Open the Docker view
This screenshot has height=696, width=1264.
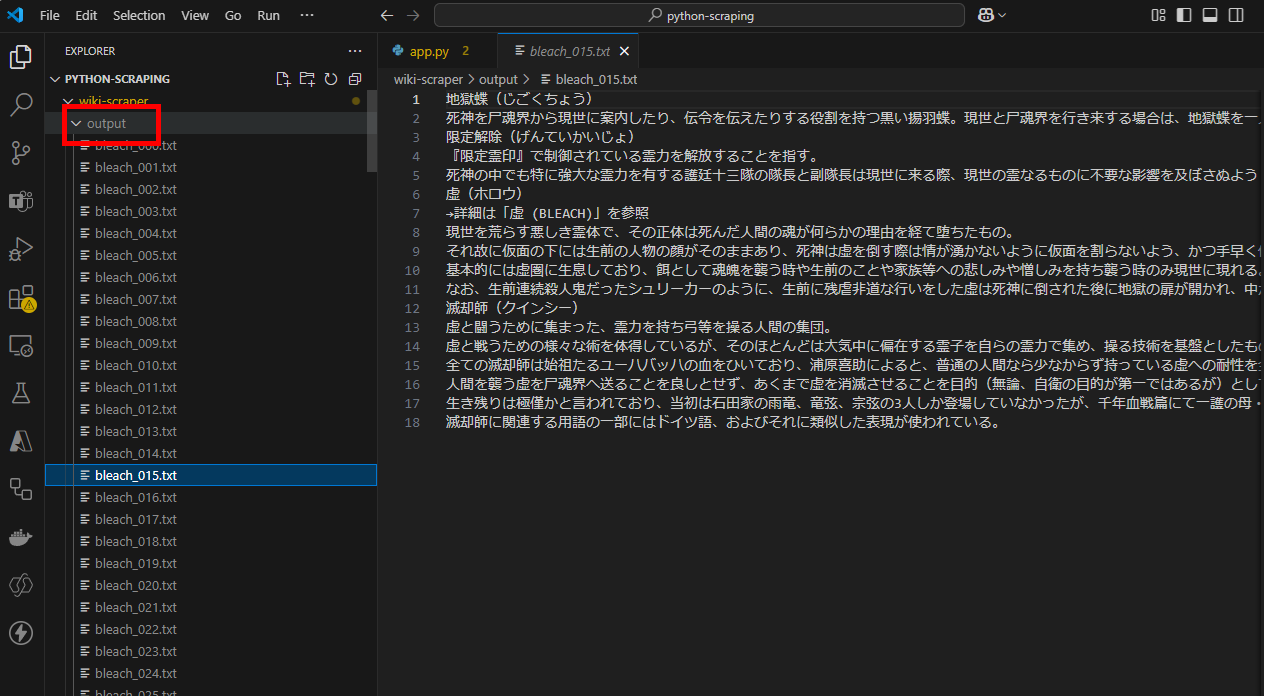[x=21, y=538]
